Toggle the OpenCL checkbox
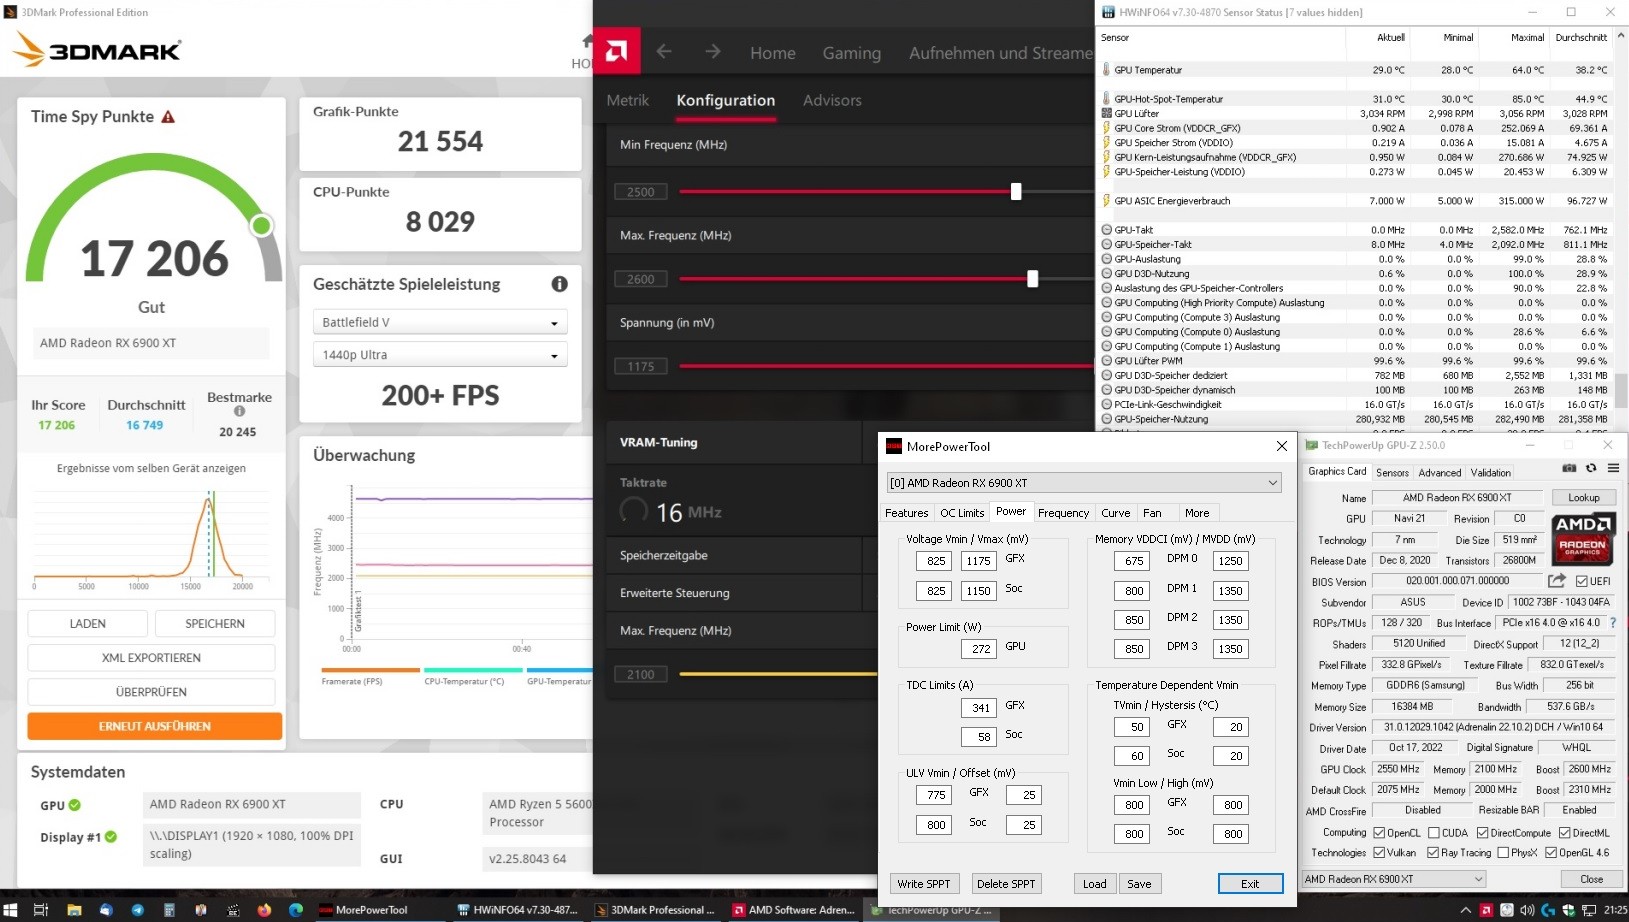 (x=1379, y=833)
